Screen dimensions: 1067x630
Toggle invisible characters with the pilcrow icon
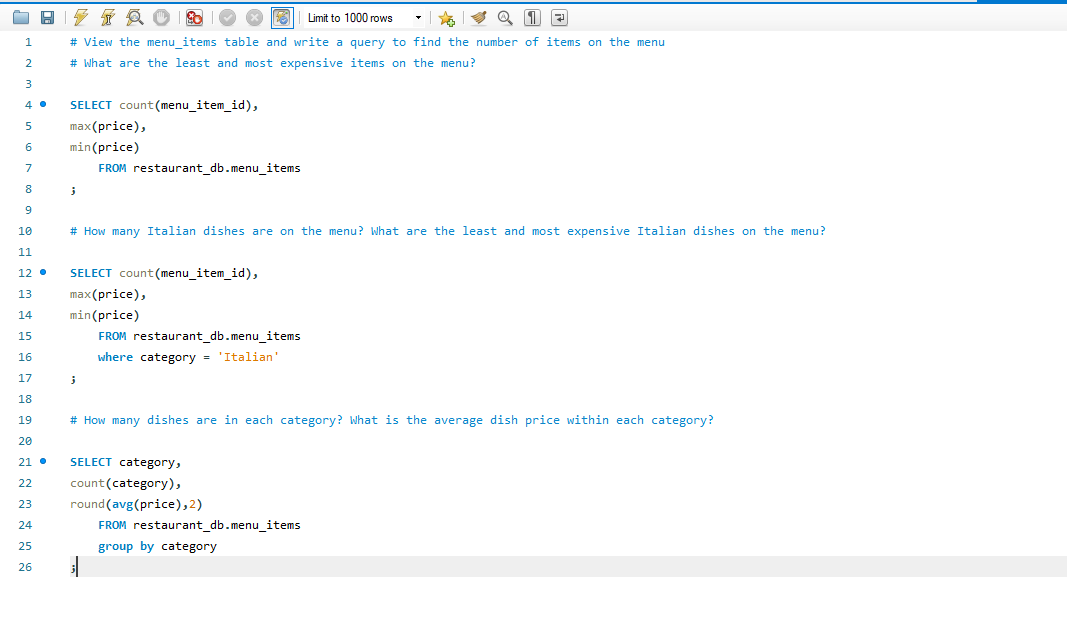(533, 18)
